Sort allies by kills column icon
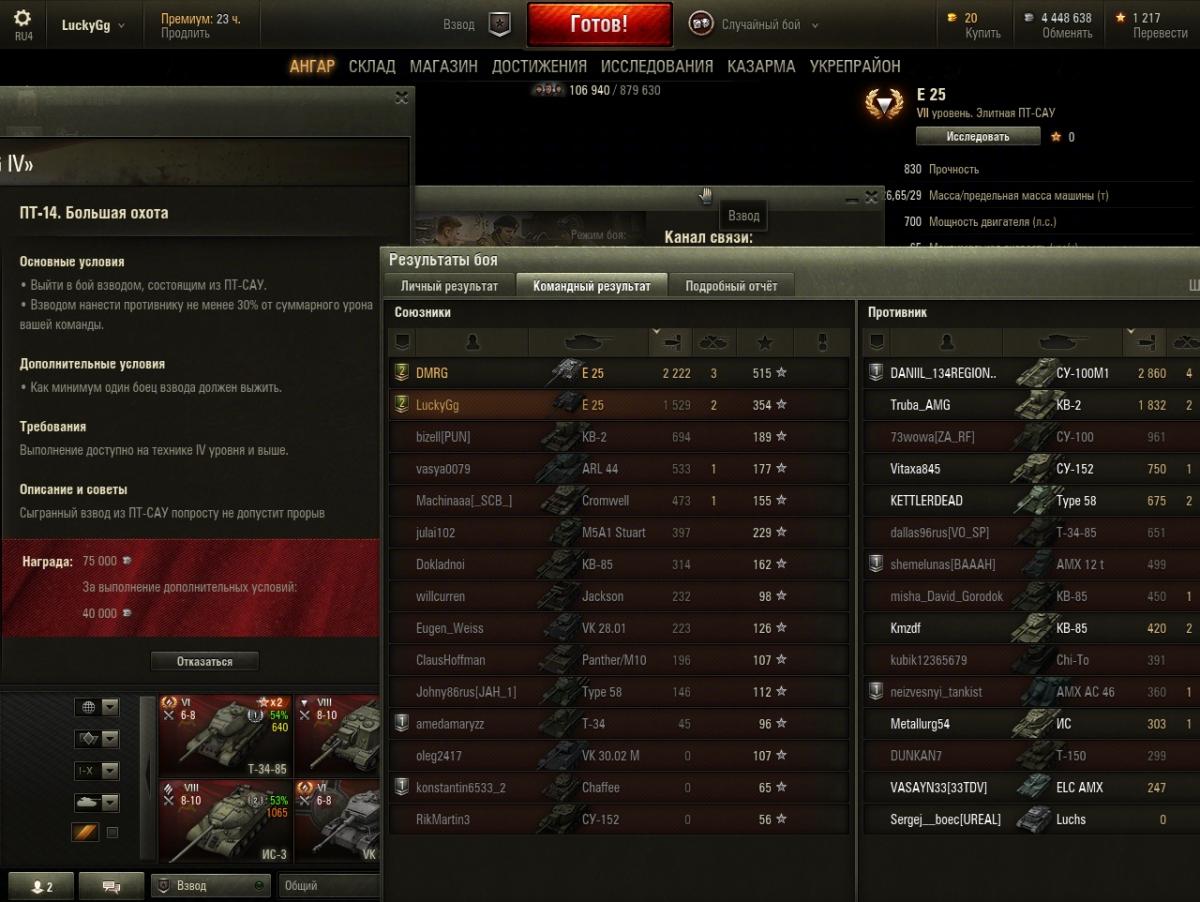 coord(715,342)
